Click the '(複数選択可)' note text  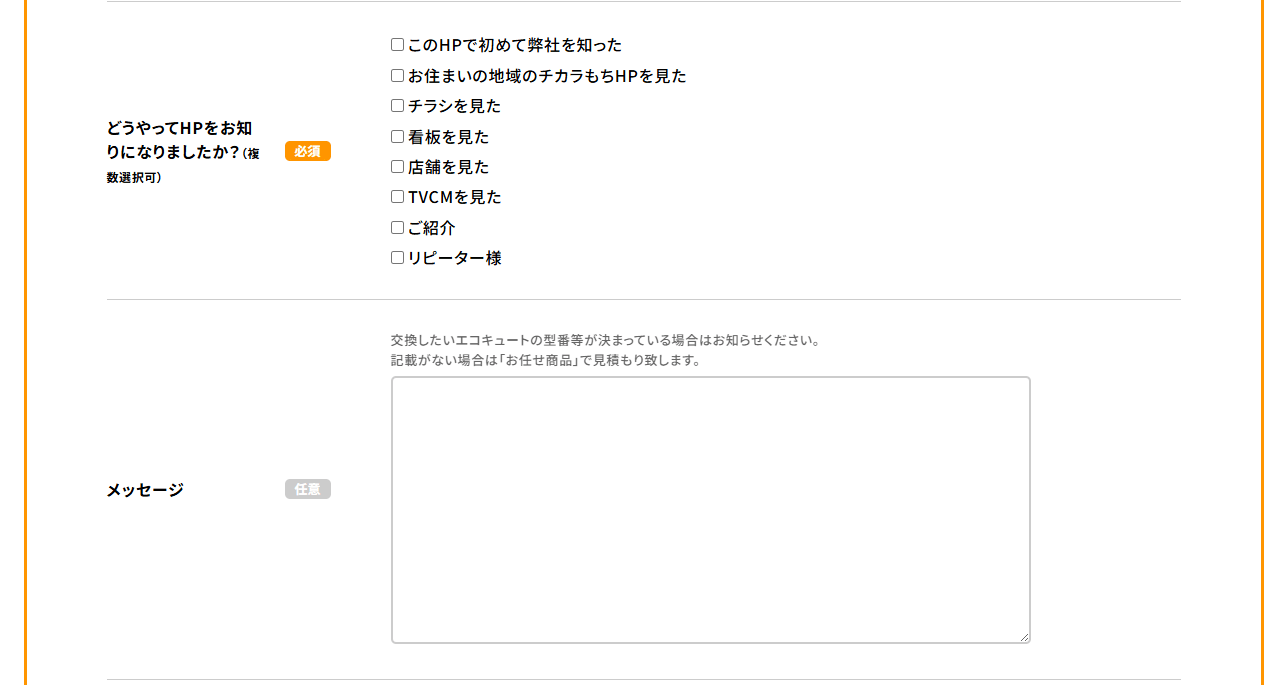134,178
